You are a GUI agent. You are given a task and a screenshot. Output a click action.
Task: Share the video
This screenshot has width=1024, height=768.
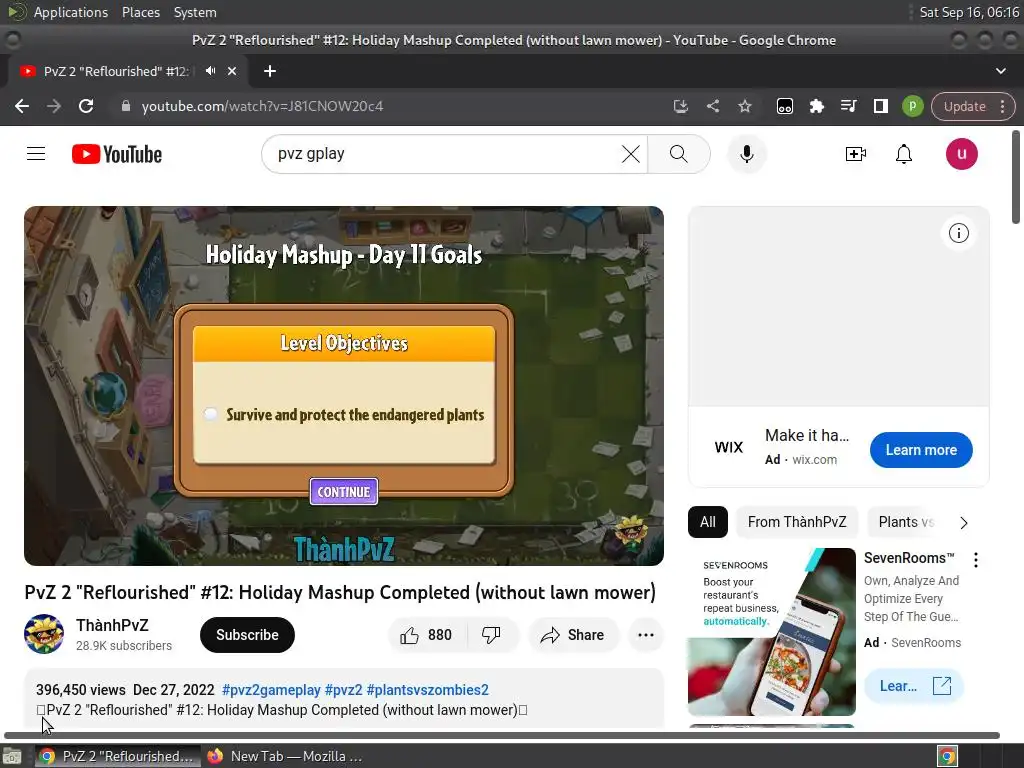[573, 635]
